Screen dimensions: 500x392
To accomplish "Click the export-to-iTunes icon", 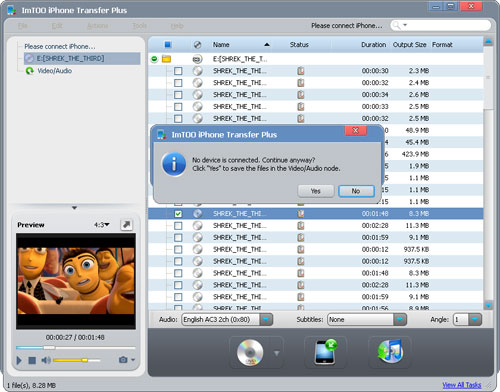I will pyautogui.click(x=390, y=352).
